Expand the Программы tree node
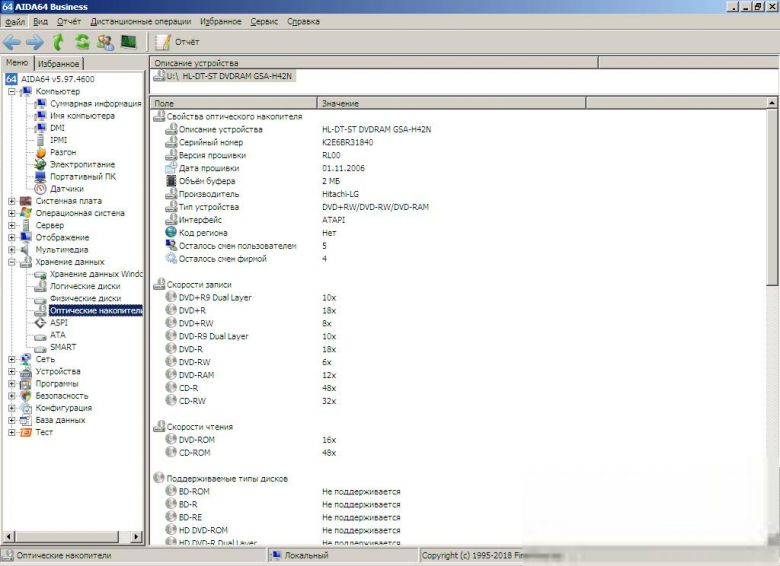 pos(11,383)
